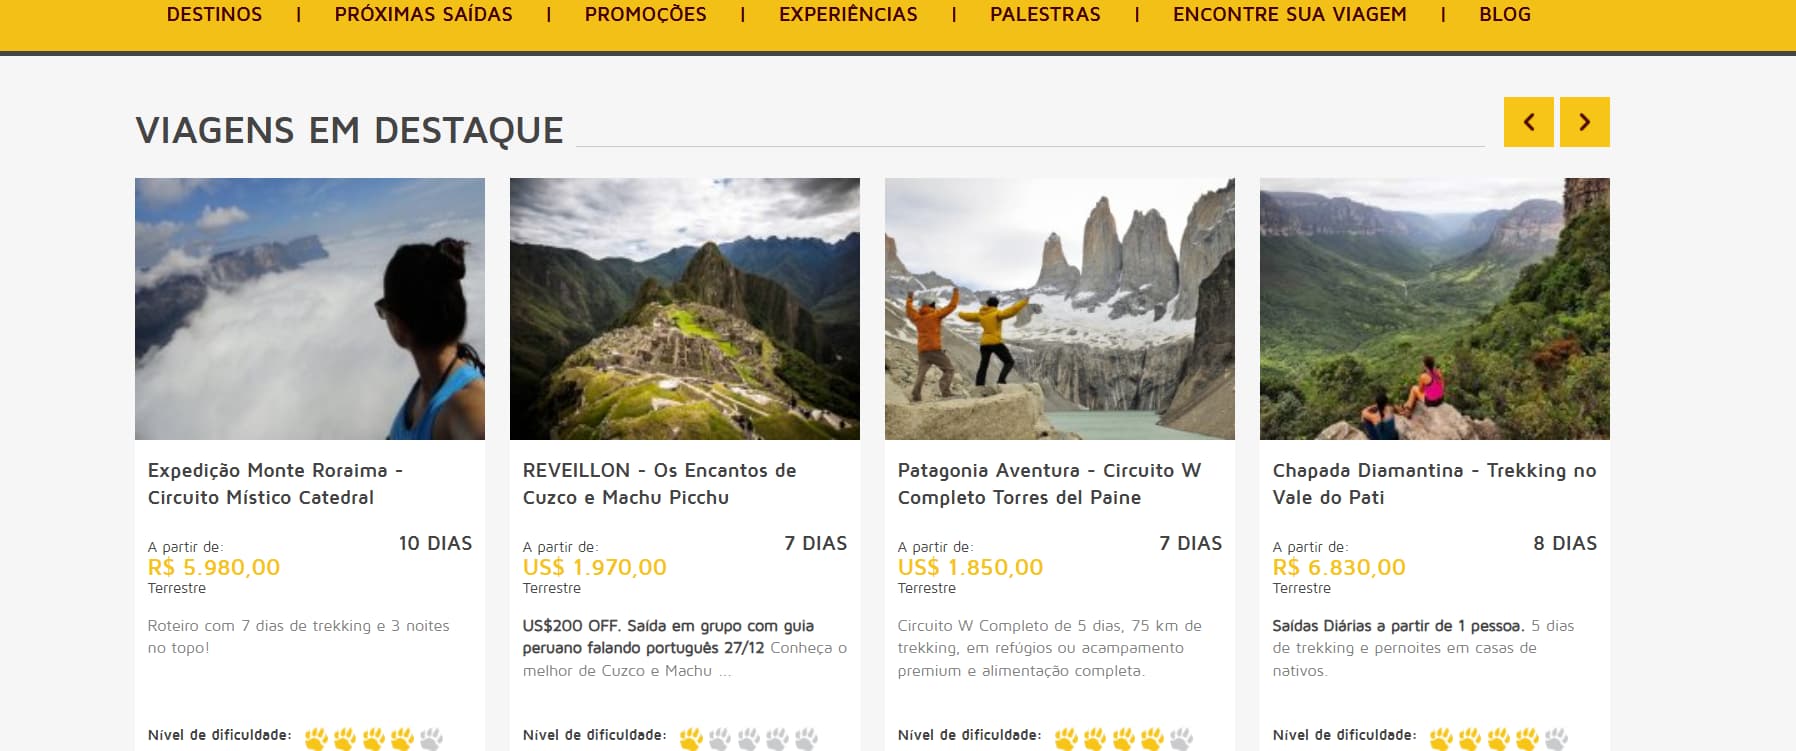Viewport: 1796px width, 751px height.
Task: Open Patagonia Aventura Circuito W title
Action: point(1049,484)
